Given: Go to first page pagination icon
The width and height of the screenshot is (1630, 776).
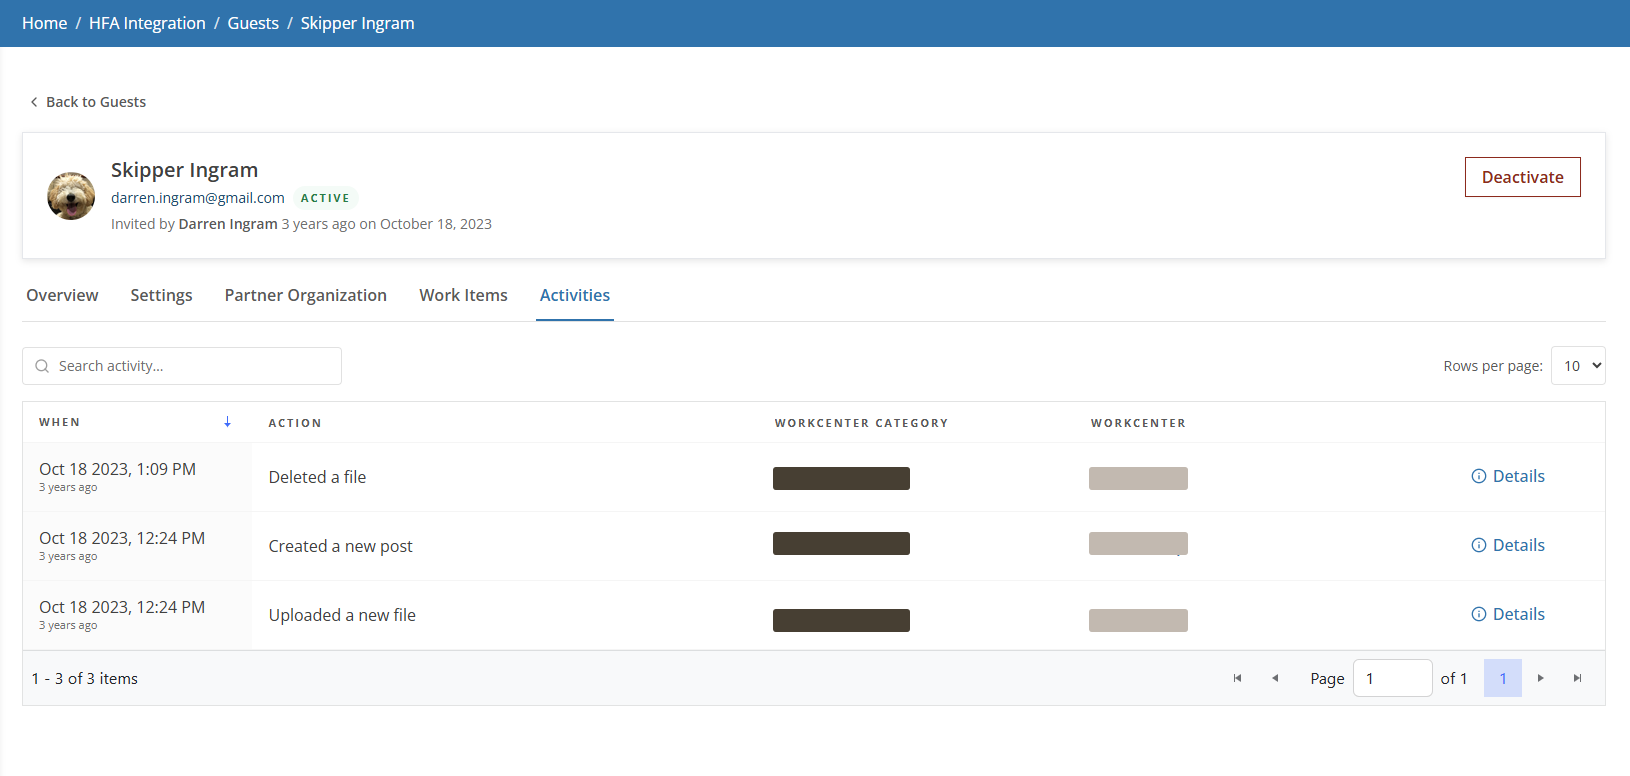Looking at the screenshot, I should click(x=1237, y=678).
